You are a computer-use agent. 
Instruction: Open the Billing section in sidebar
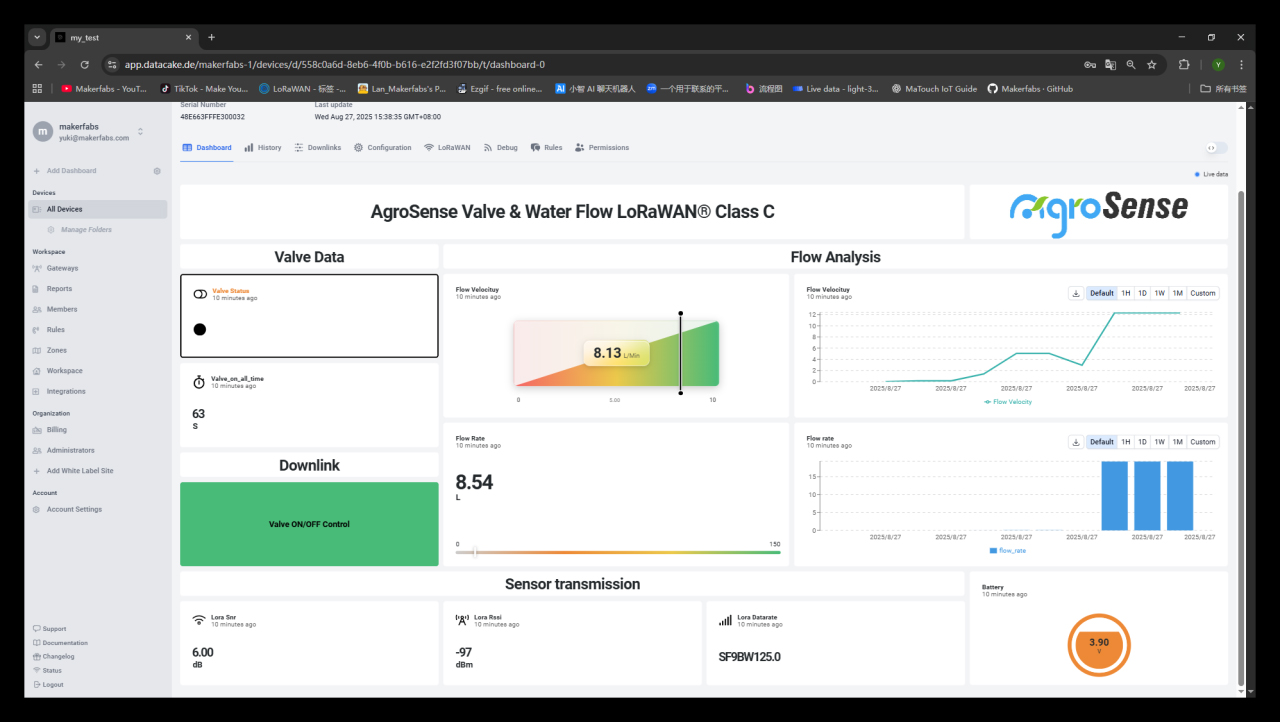[57, 430]
